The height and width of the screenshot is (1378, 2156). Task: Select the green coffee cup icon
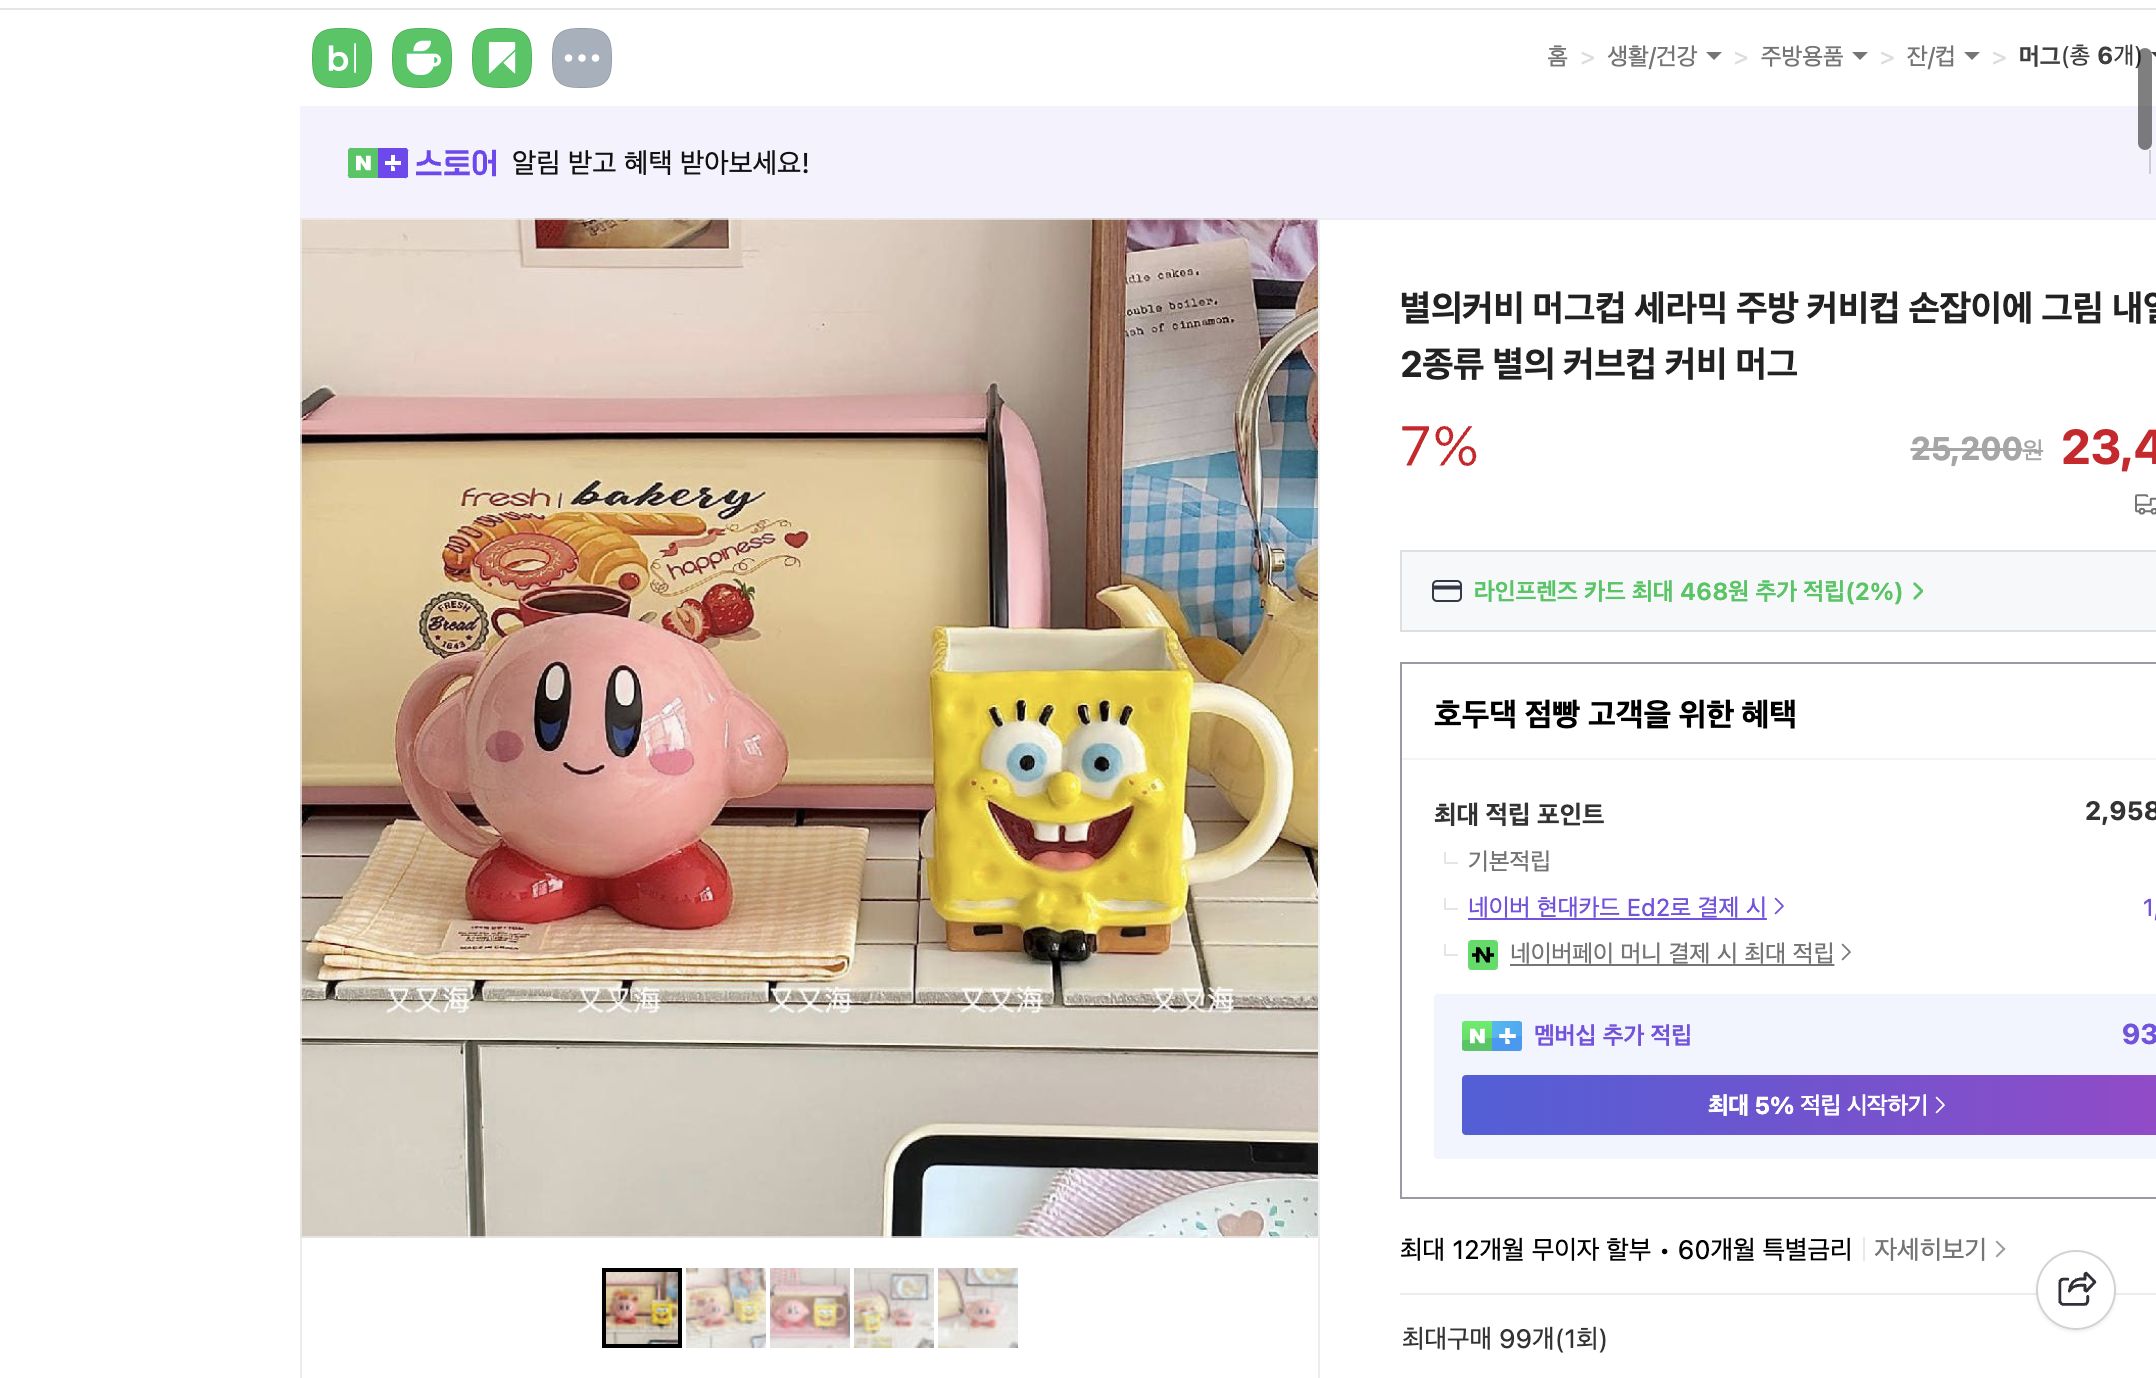coord(422,57)
